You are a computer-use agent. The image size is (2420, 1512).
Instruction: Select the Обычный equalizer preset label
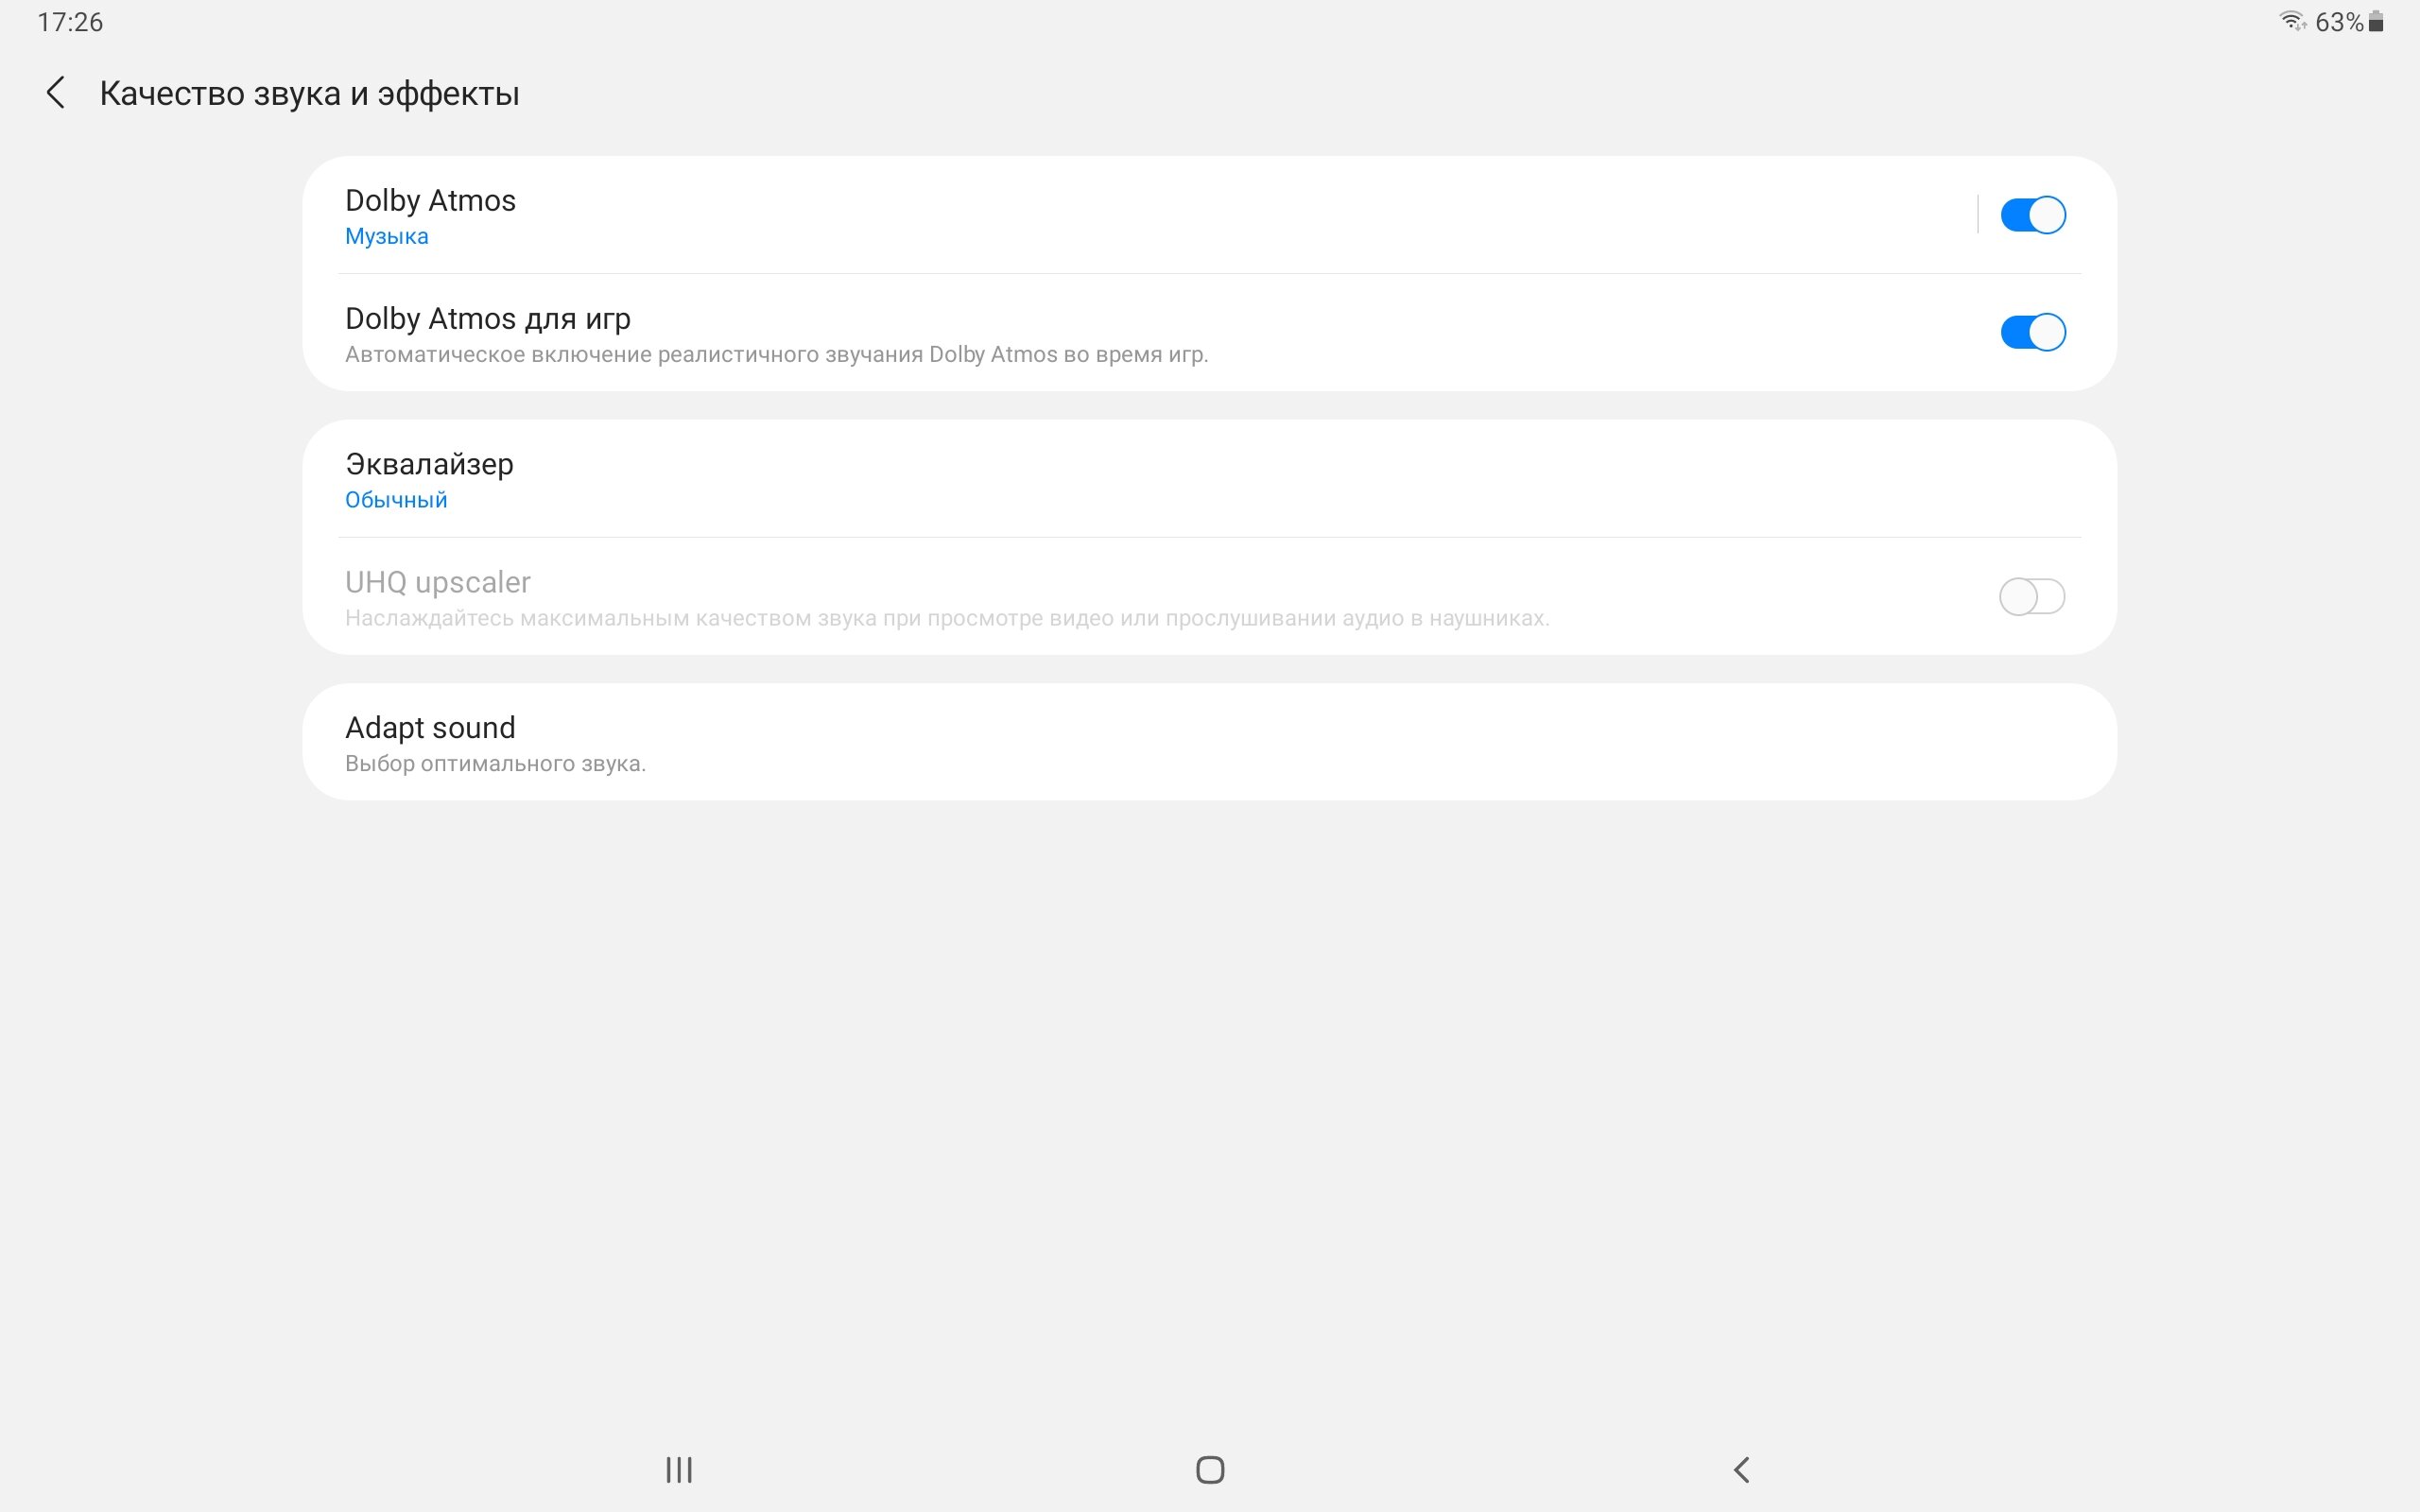(396, 500)
